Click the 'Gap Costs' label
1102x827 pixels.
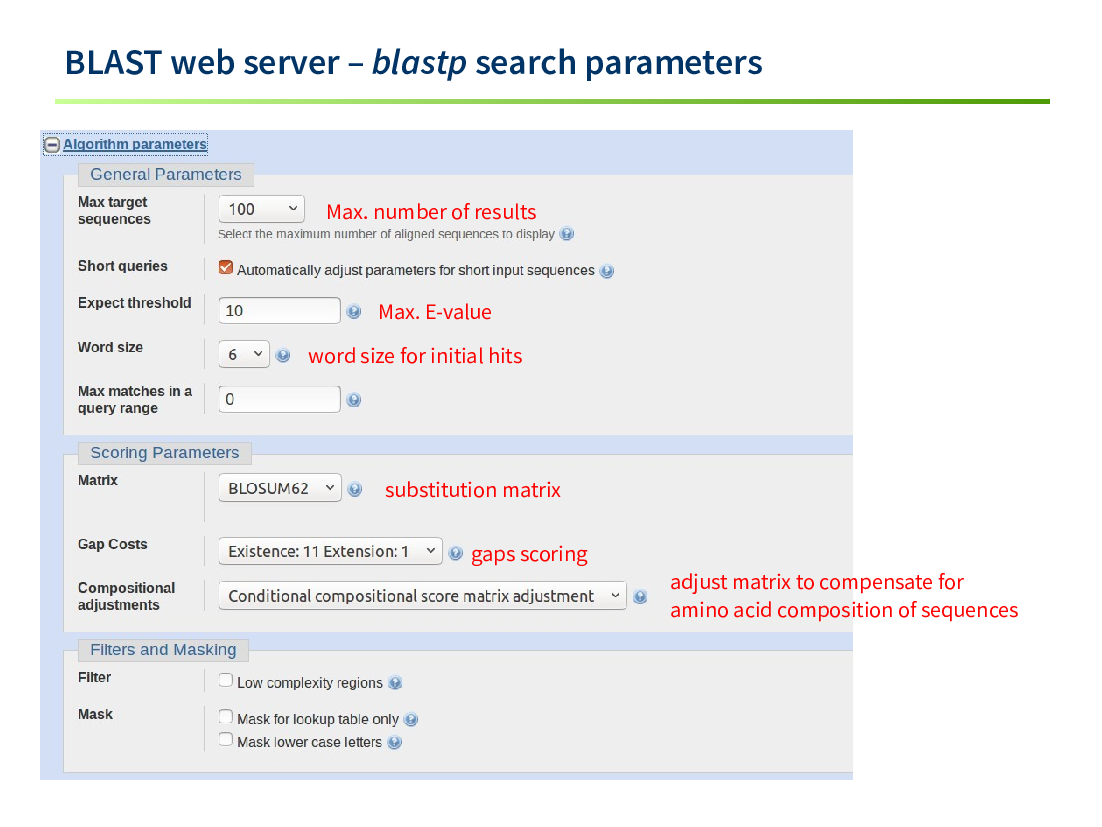coord(112,545)
